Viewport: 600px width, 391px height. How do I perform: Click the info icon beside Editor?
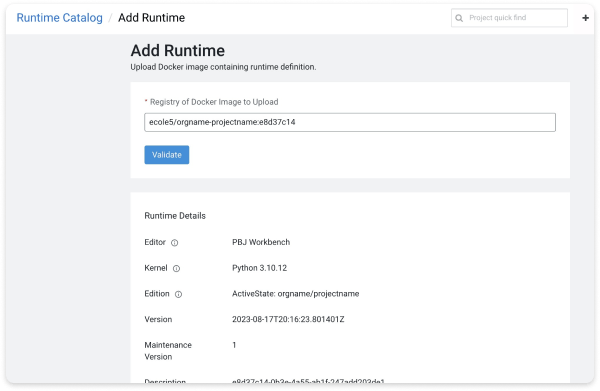point(174,243)
